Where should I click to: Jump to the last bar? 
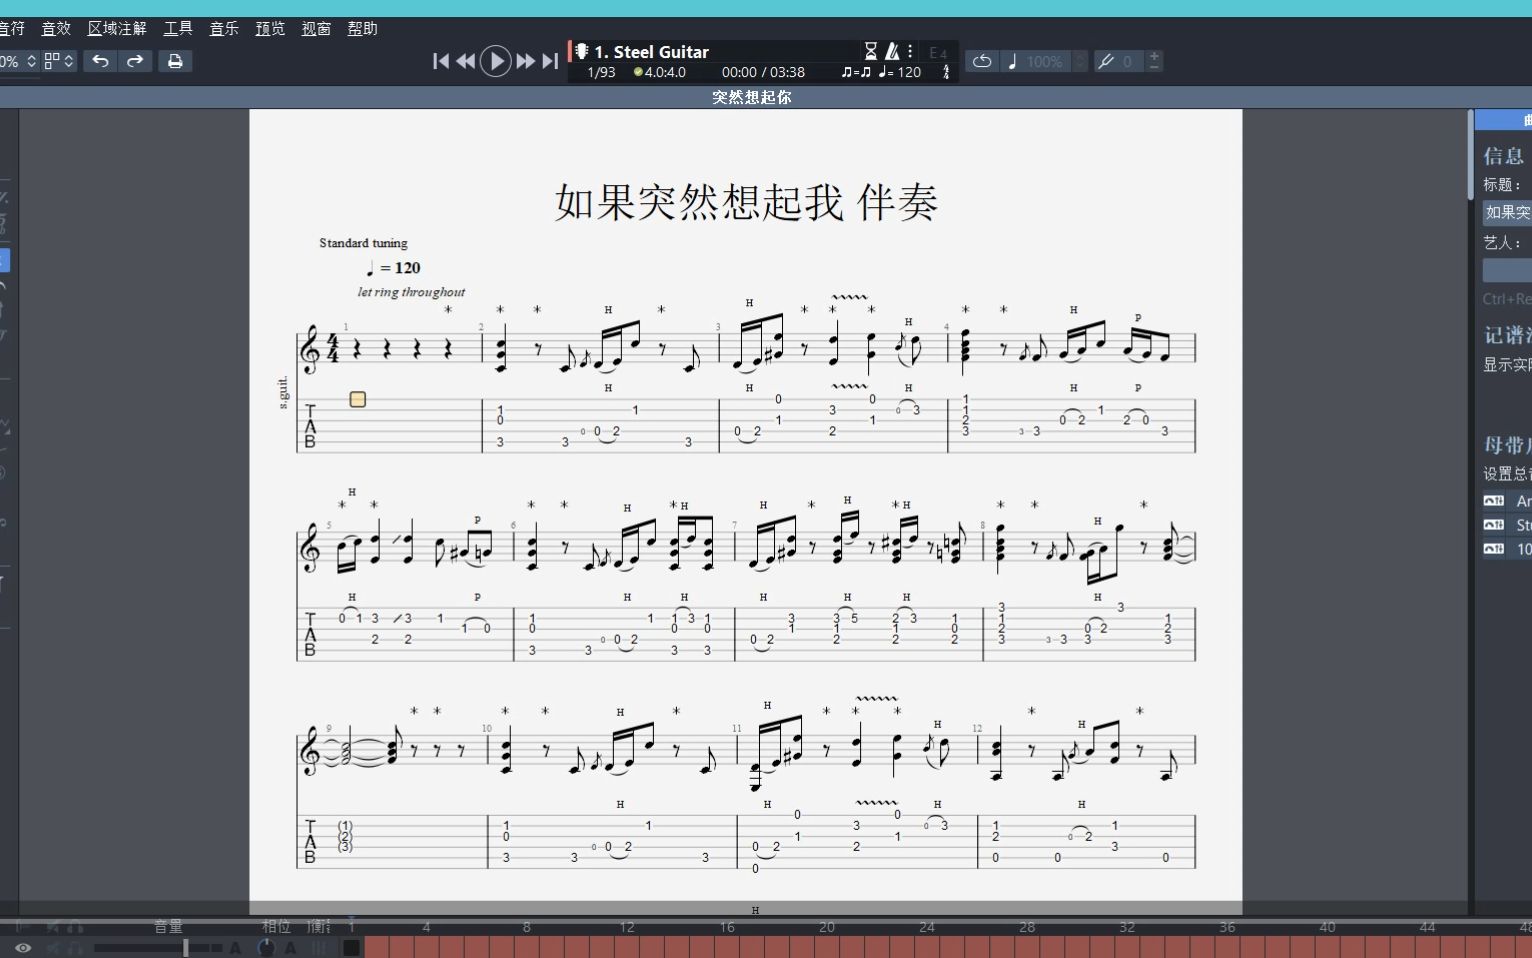[x=550, y=61]
